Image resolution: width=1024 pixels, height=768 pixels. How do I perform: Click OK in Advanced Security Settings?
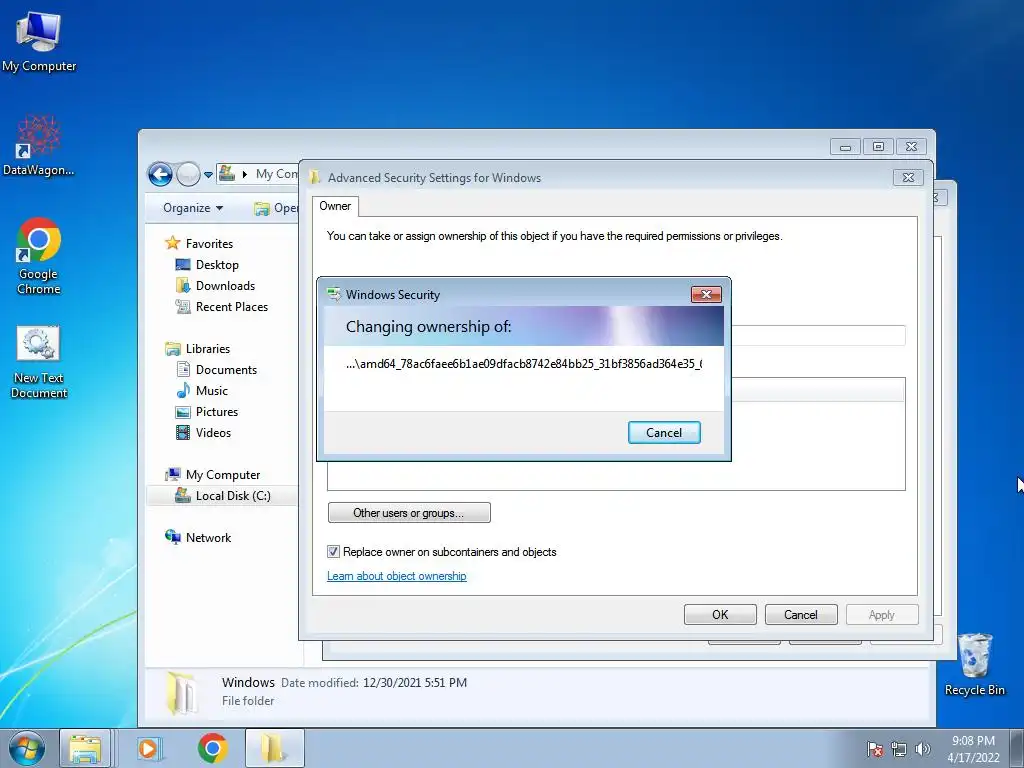(720, 615)
